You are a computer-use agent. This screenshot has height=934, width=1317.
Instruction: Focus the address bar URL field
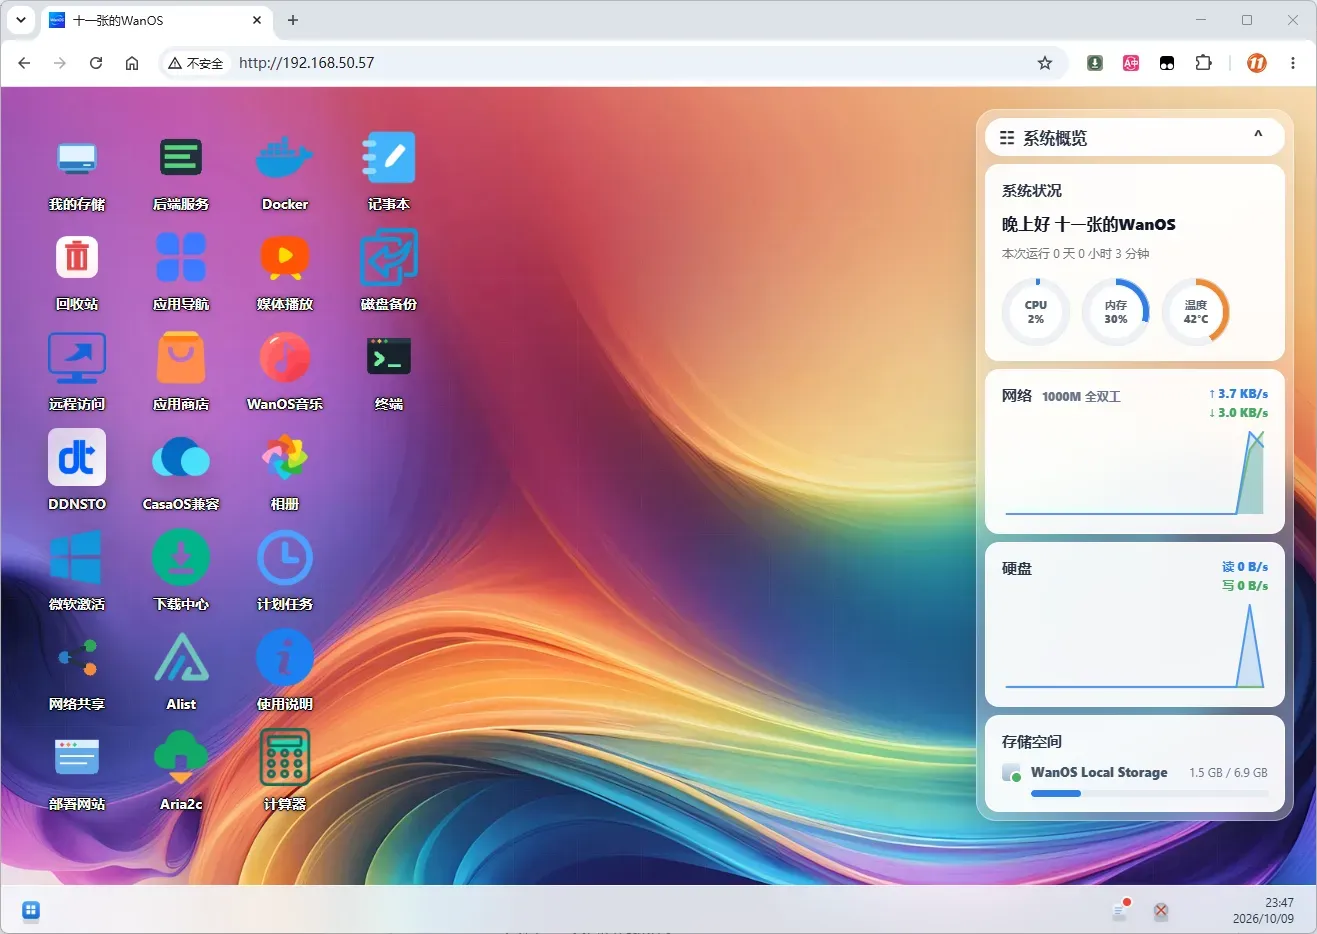pyautogui.click(x=630, y=63)
